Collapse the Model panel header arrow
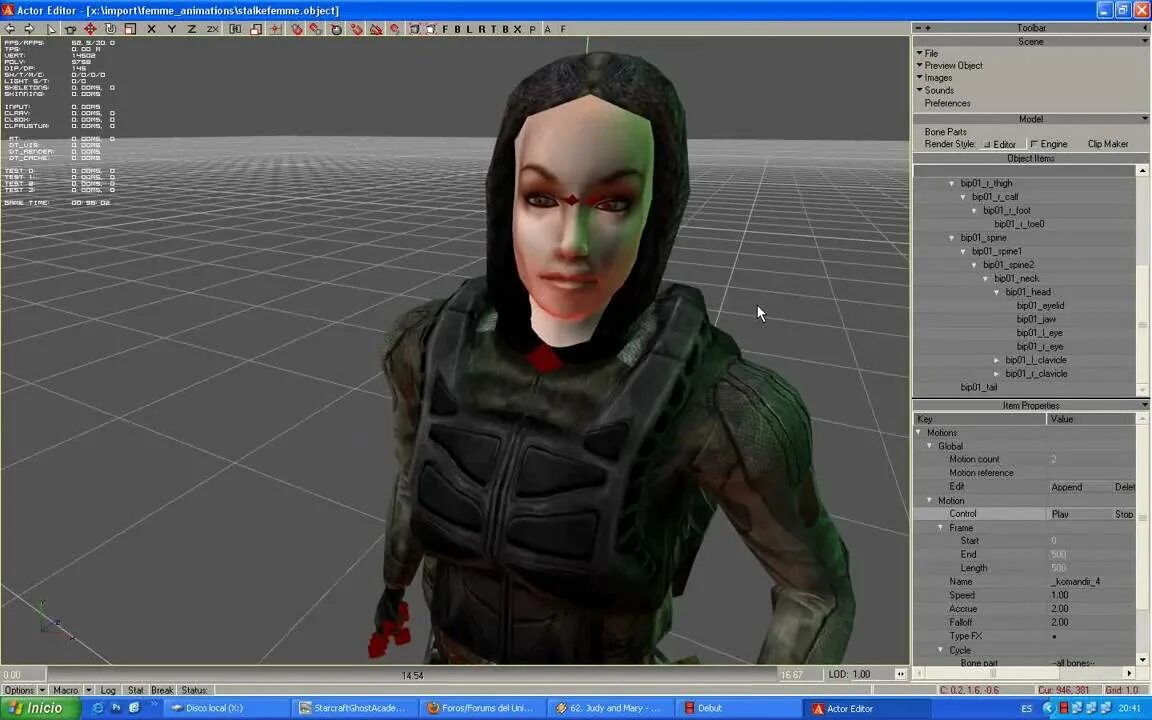 point(1145,118)
